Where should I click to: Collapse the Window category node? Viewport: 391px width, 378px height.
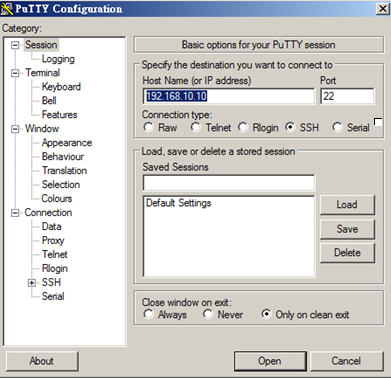[15, 129]
